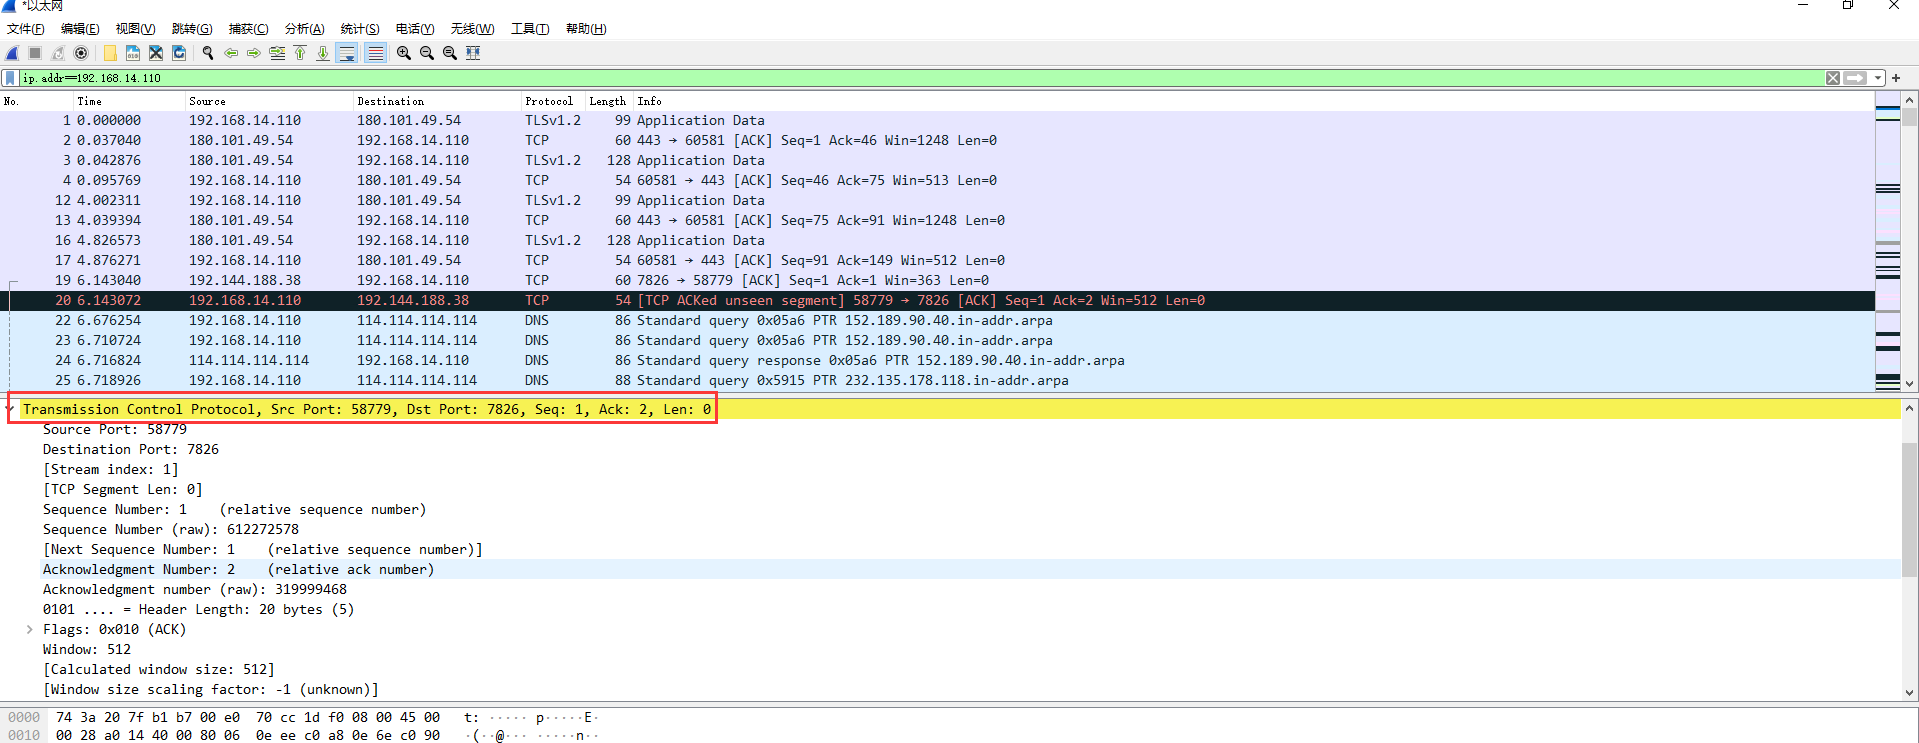
Task: Open the 无线(W) menu
Action: click(472, 29)
